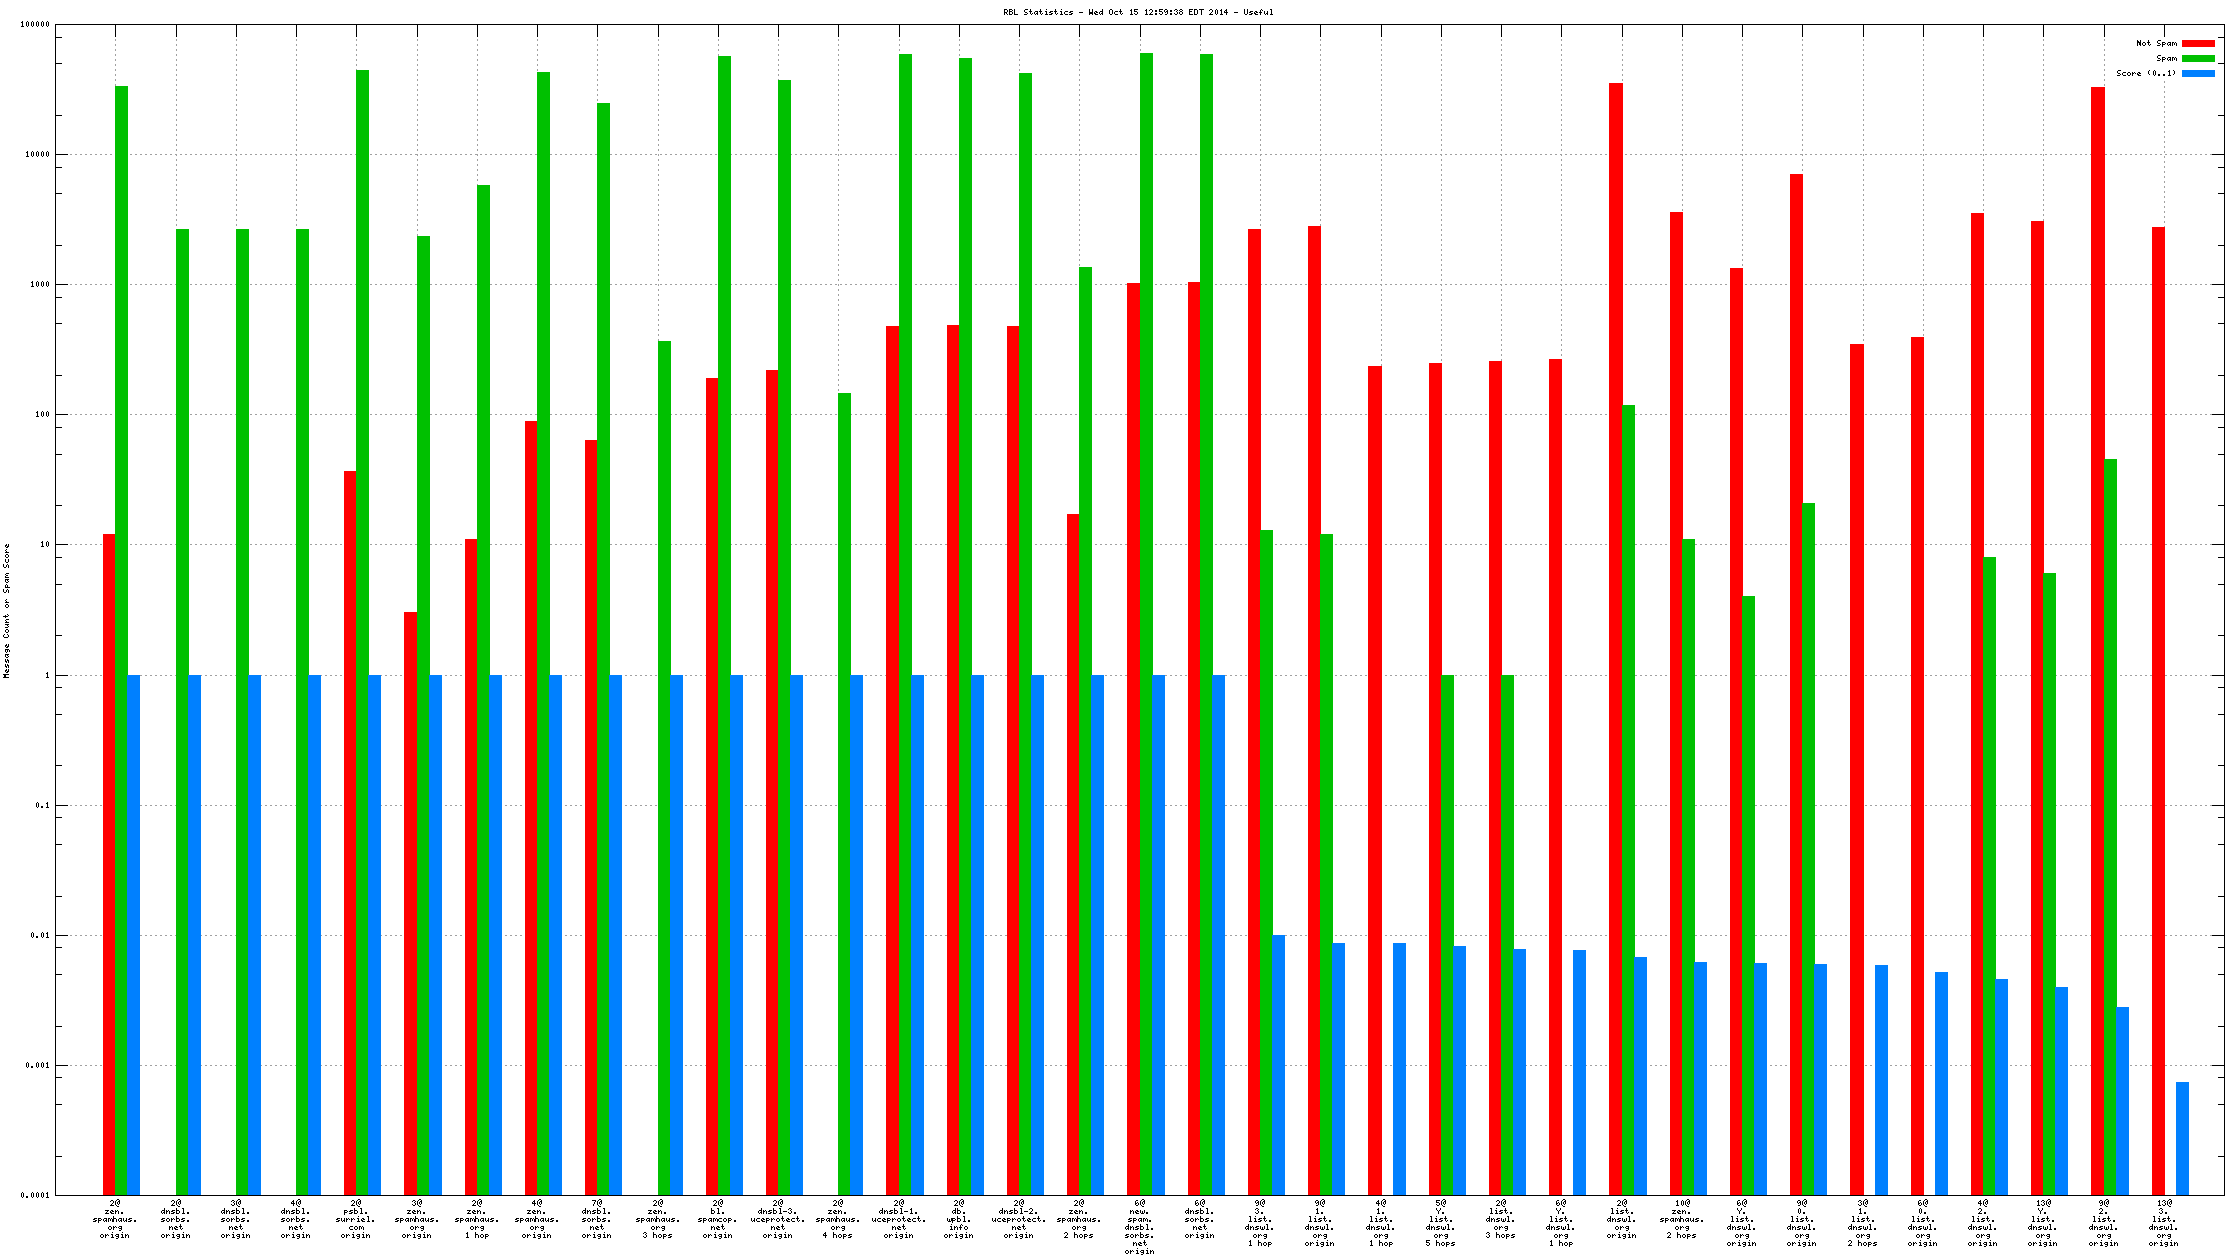The width and height of the screenshot is (2240, 1260).
Task: Click the 100000 y-axis tick label
Action: tap(35, 25)
